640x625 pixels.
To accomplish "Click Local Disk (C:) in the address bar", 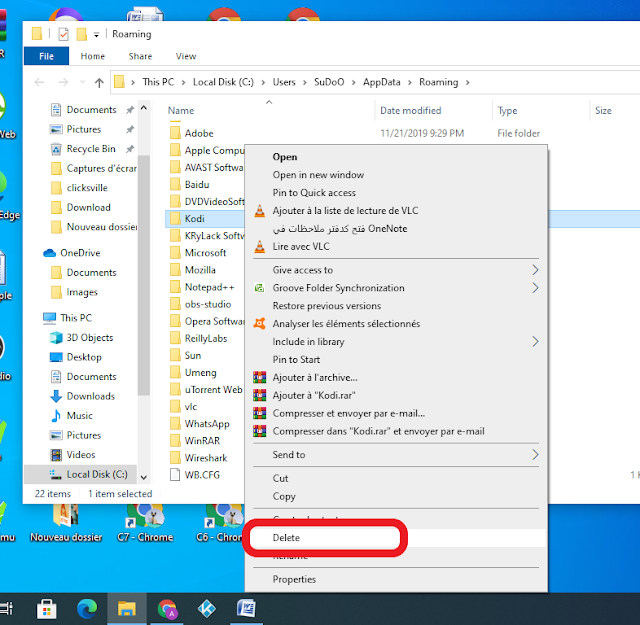I will click(x=223, y=82).
